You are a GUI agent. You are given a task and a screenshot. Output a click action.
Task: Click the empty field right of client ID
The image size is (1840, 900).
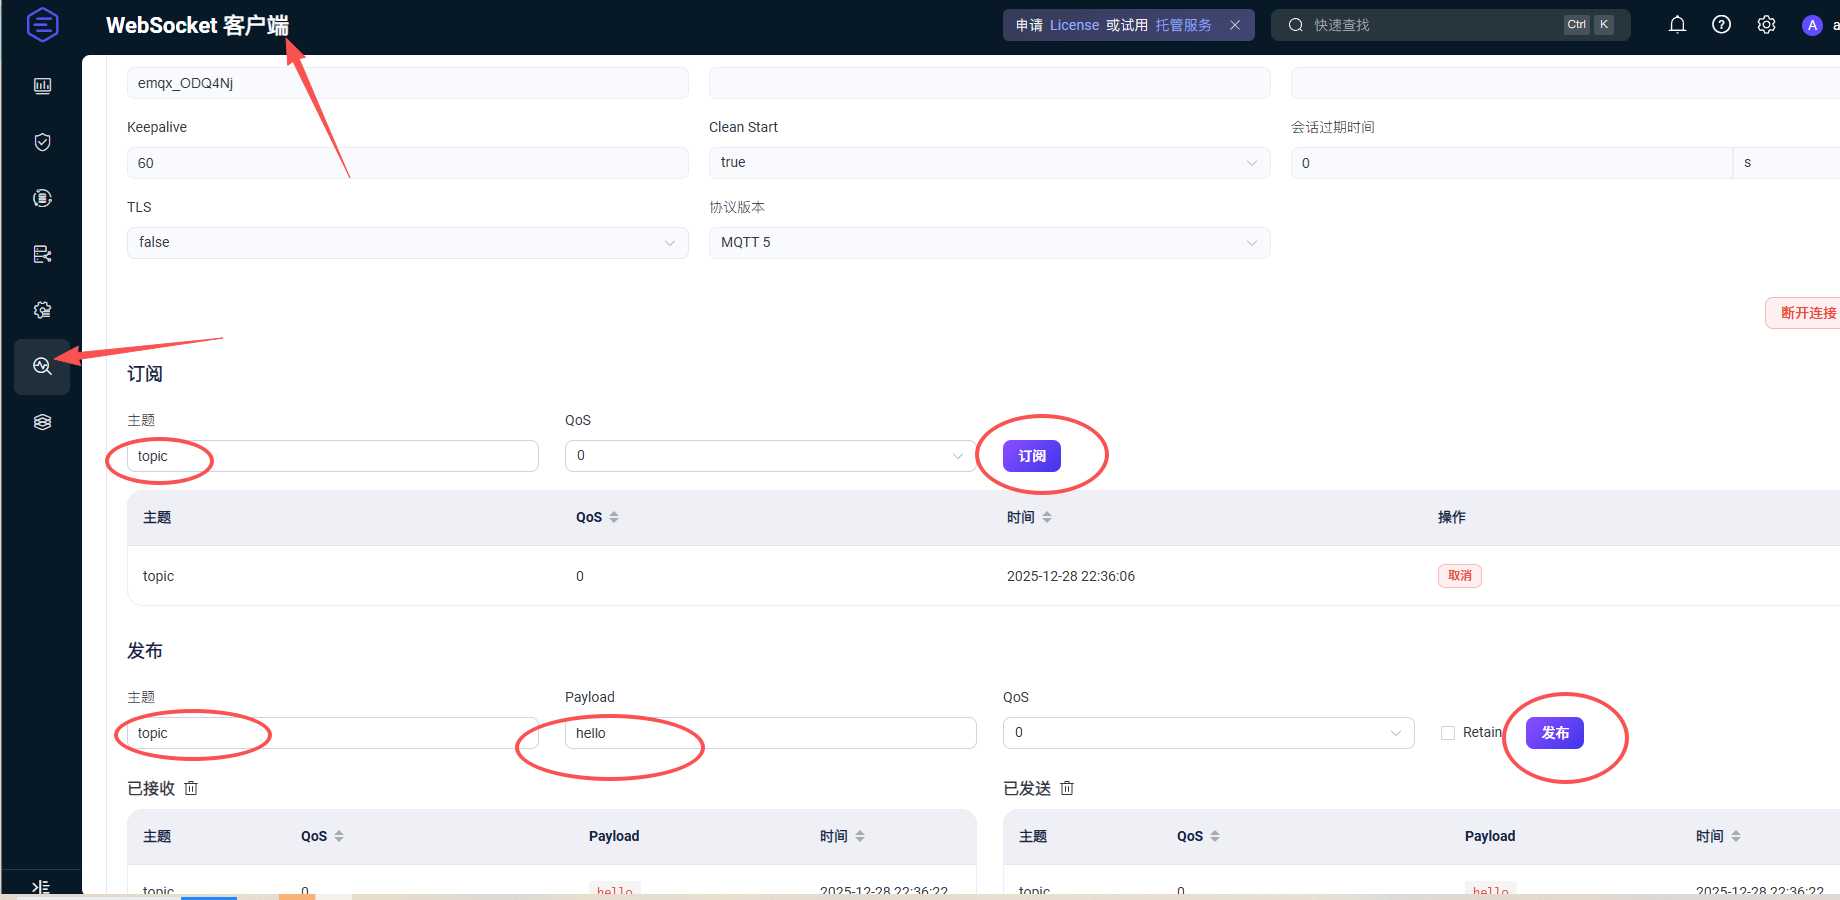point(989,83)
